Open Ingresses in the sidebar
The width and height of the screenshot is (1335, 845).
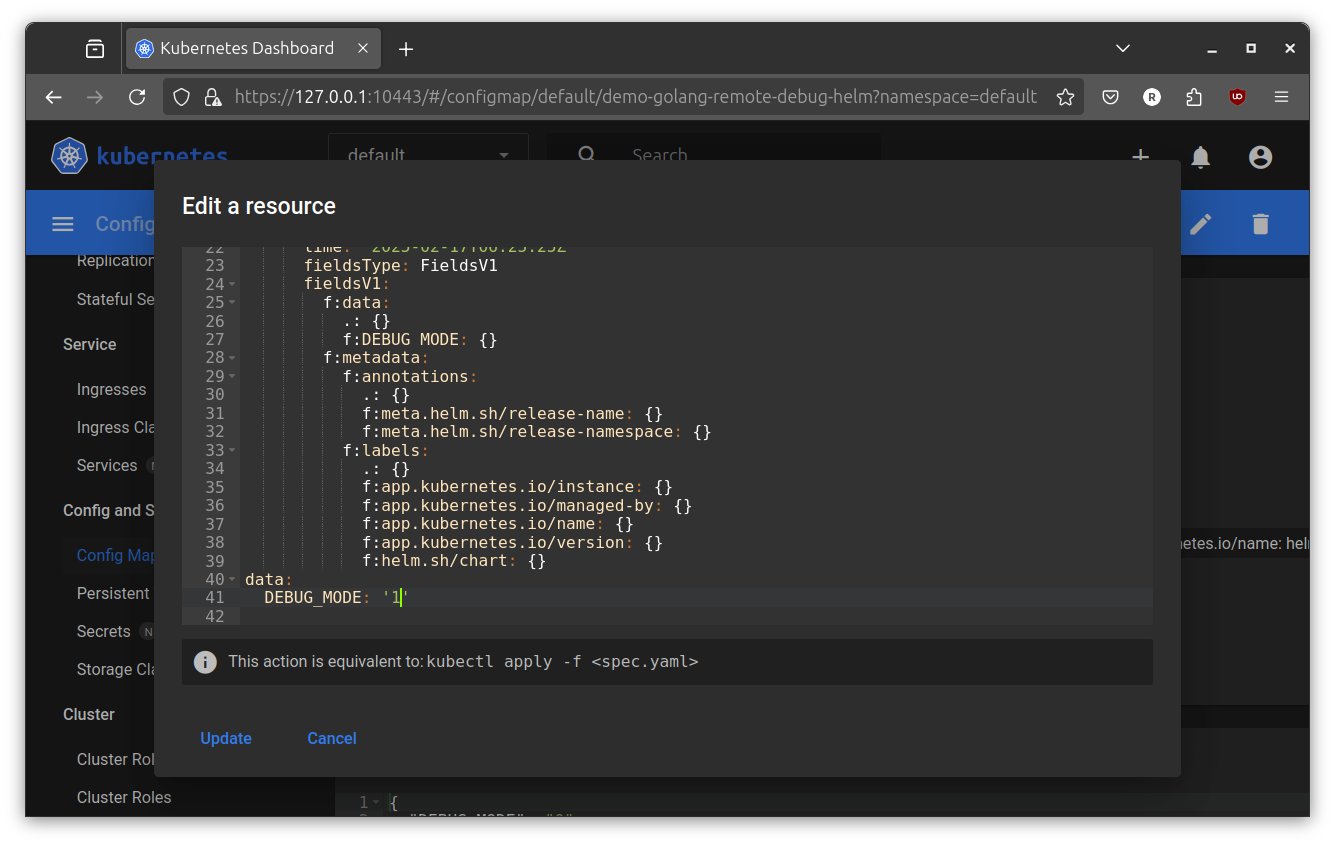pos(112,389)
